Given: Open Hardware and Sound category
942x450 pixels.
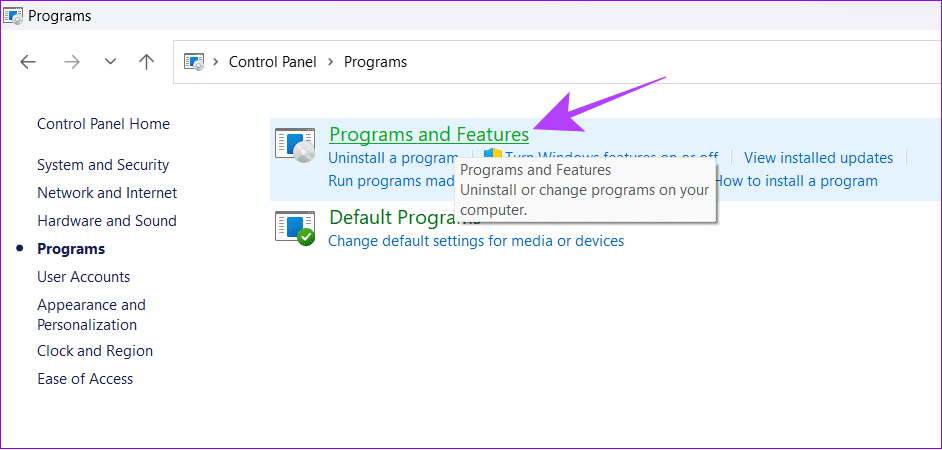Looking at the screenshot, I should 107,220.
